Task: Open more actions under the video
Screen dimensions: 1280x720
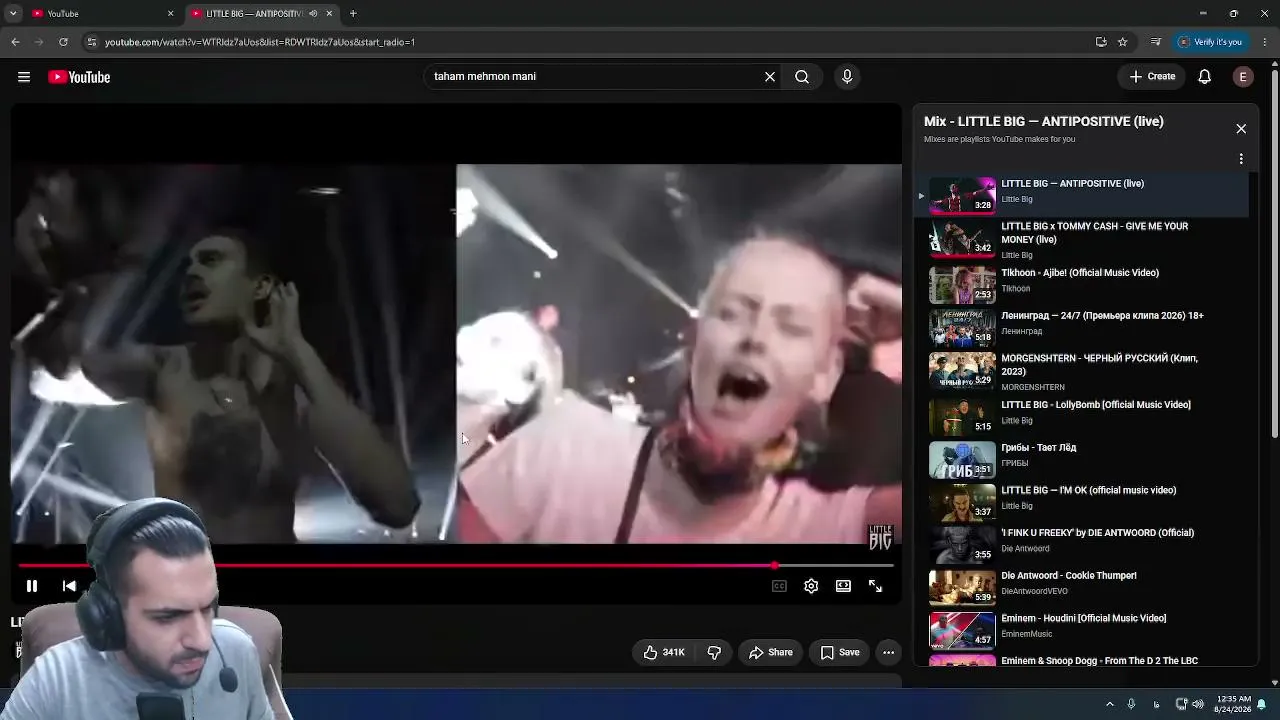Action: pyautogui.click(x=888, y=653)
